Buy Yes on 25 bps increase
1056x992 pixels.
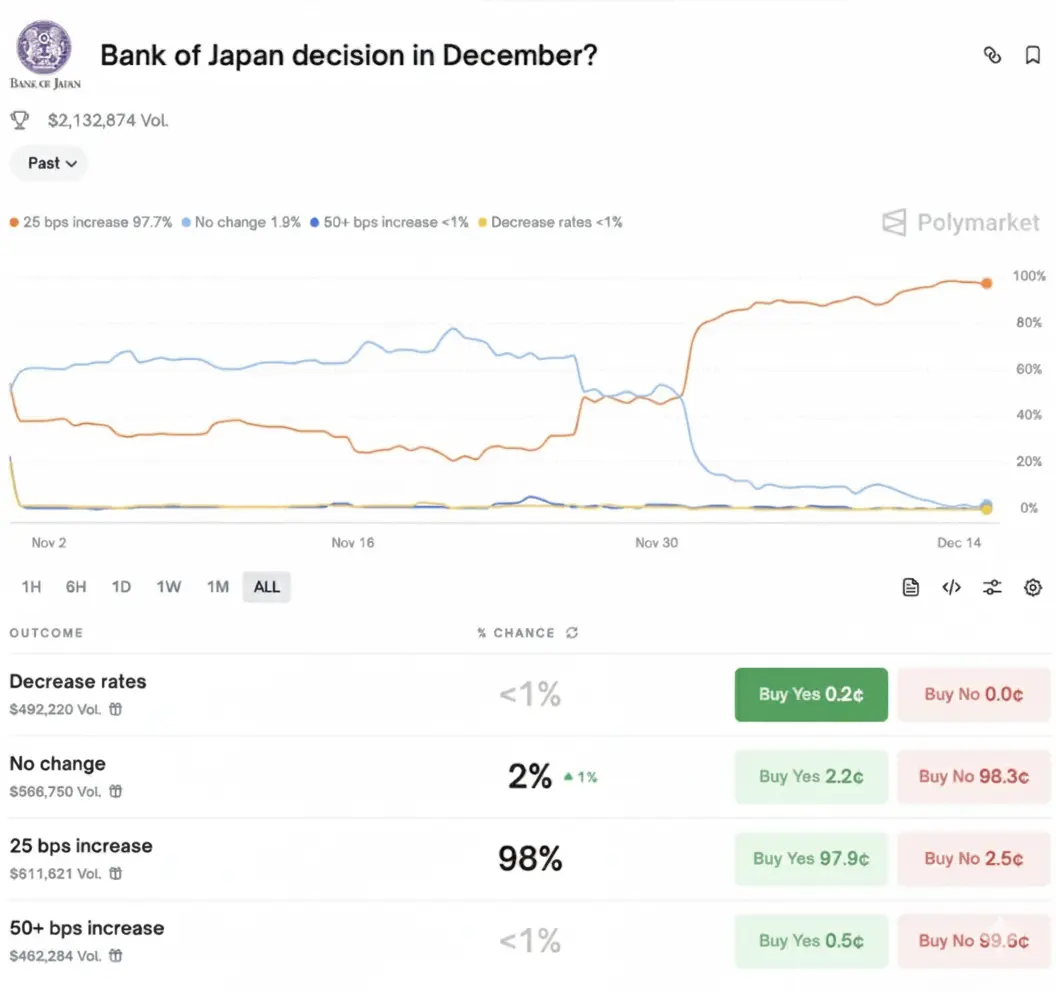point(811,858)
